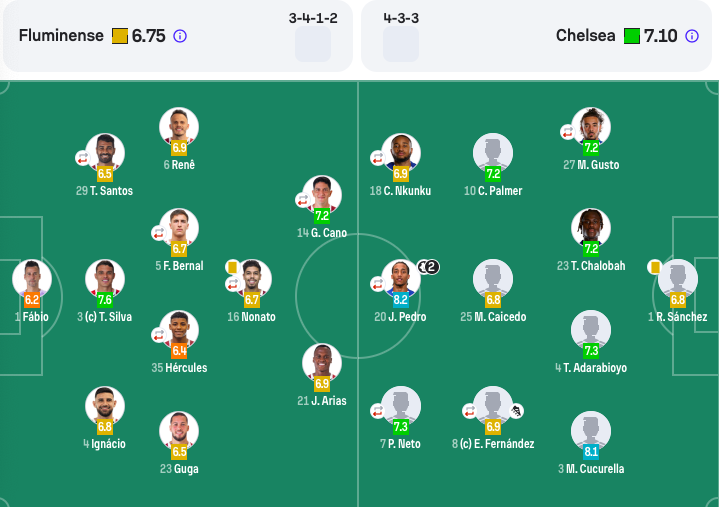Click the M. Cucurella name label
This screenshot has width=719, height=507.
(595, 469)
